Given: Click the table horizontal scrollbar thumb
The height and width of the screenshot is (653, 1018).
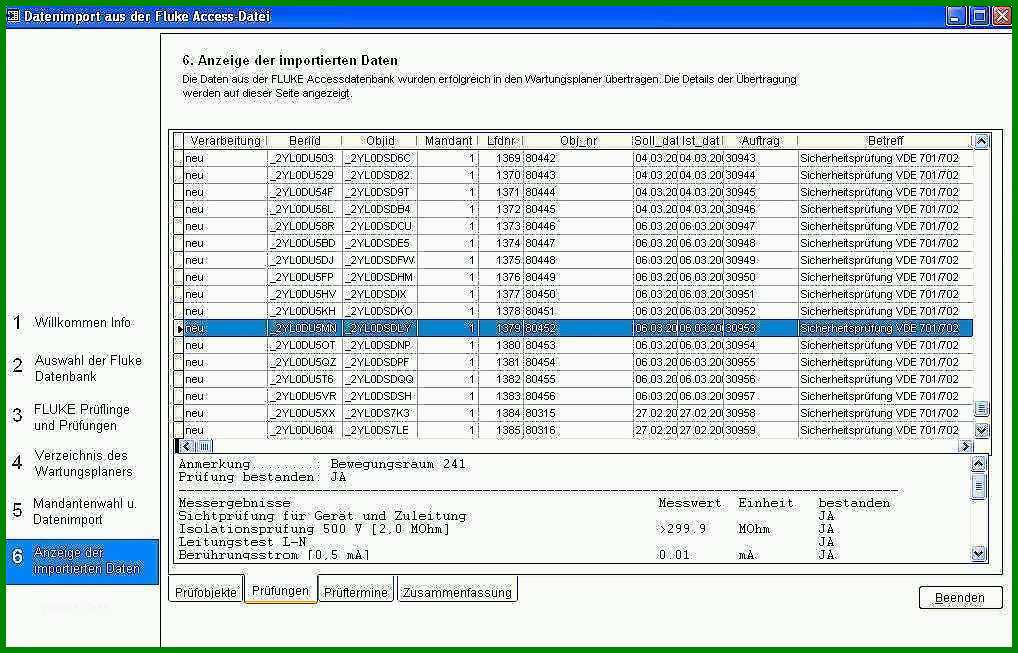Looking at the screenshot, I should [x=204, y=446].
